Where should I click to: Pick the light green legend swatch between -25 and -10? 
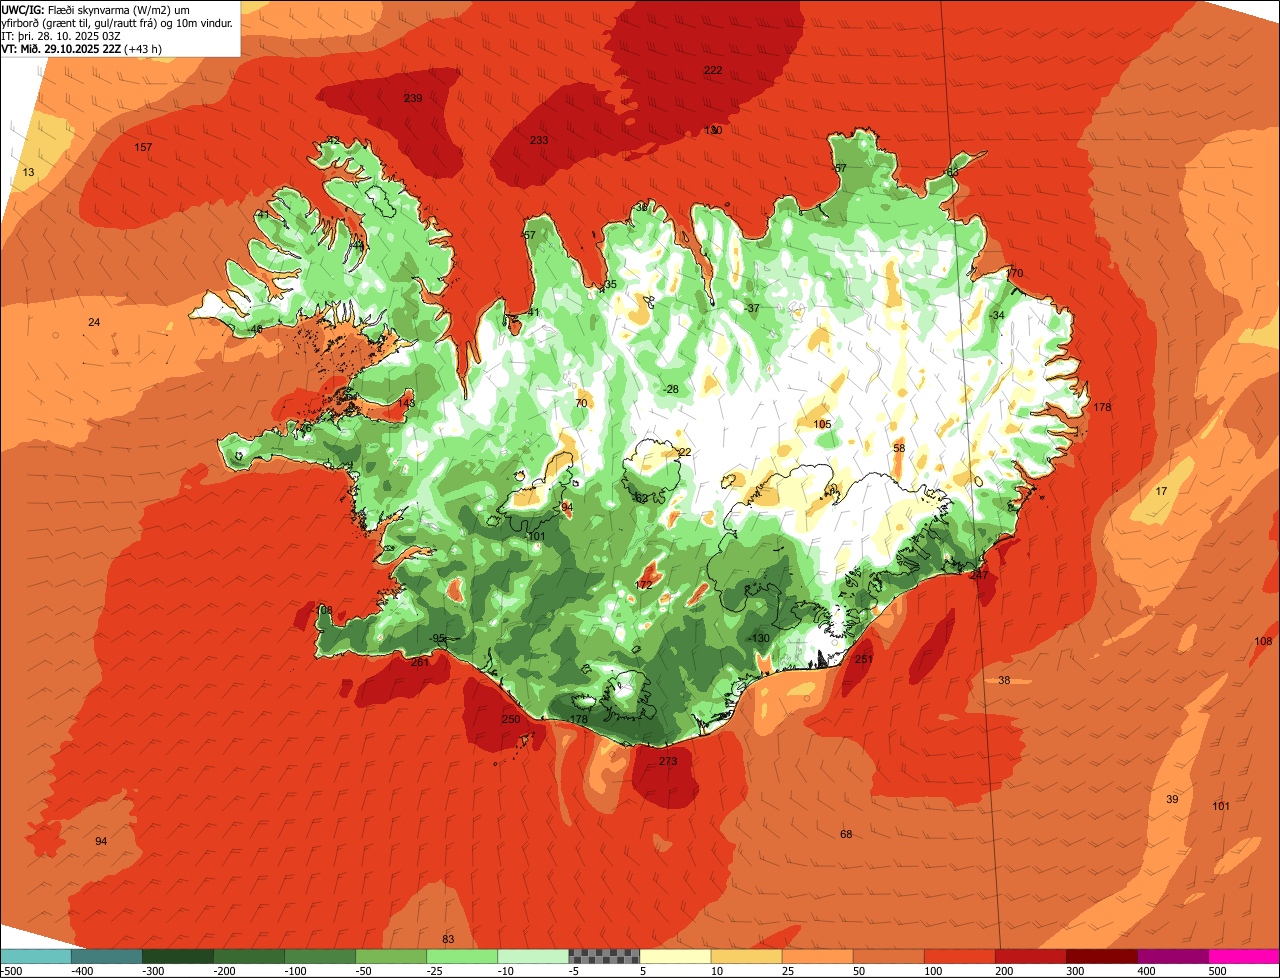pyautogui.click(x=462, y=956)
